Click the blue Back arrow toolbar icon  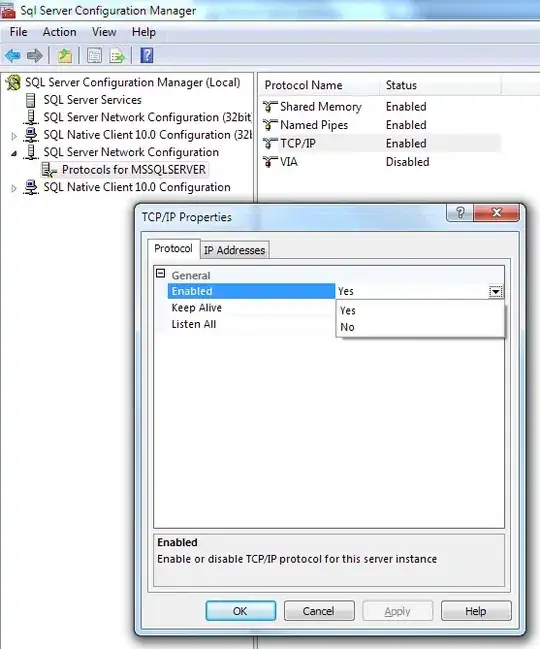point(13,55)
